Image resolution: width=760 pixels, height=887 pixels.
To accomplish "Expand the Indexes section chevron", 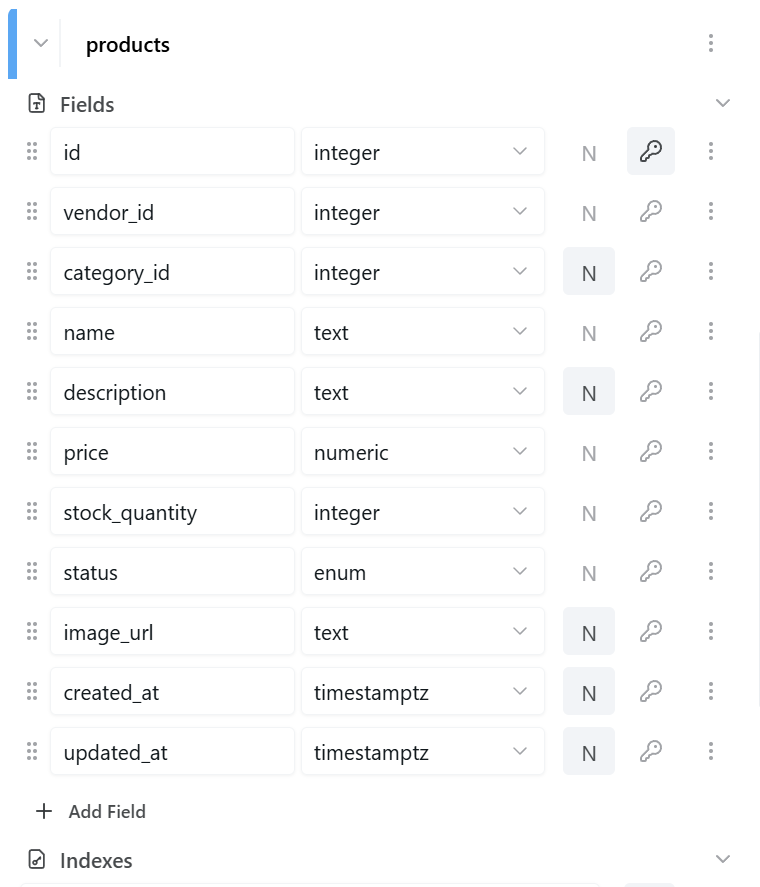I will click(723, 859).
